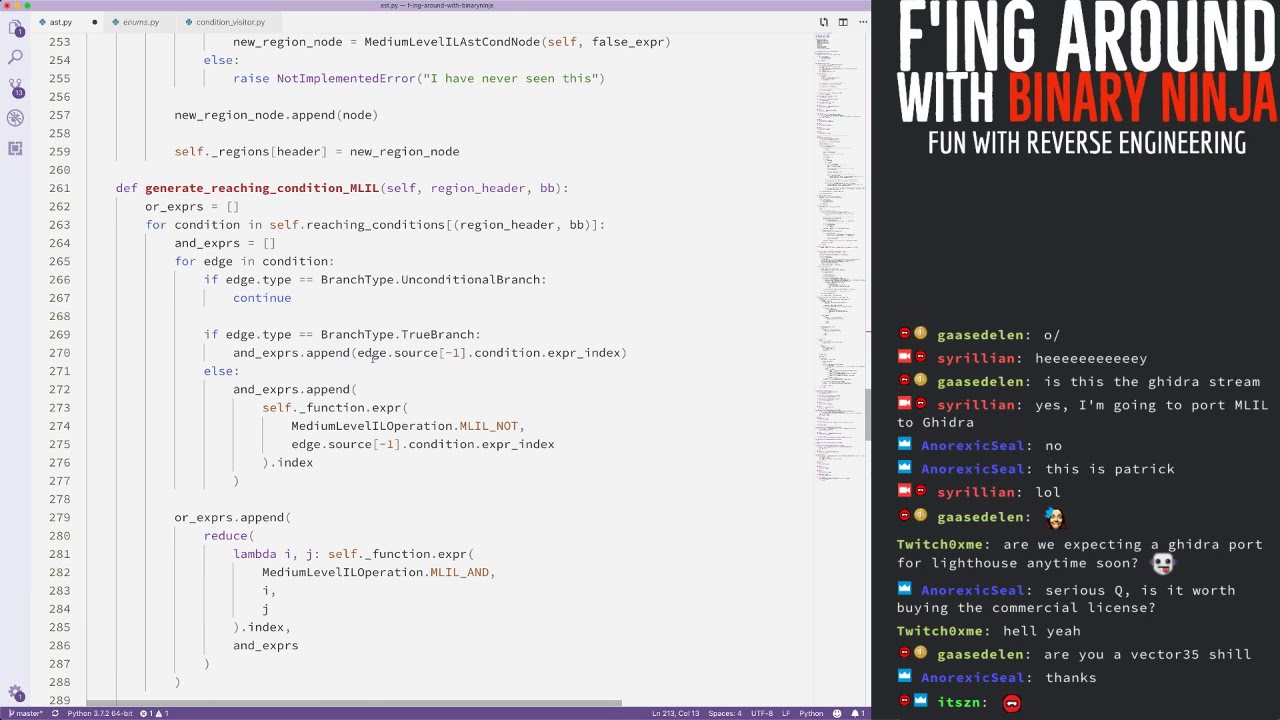The image size is (1280, 720).
Task: Click NotImplementedError on line 255
Action: click(x=345, y=78)
